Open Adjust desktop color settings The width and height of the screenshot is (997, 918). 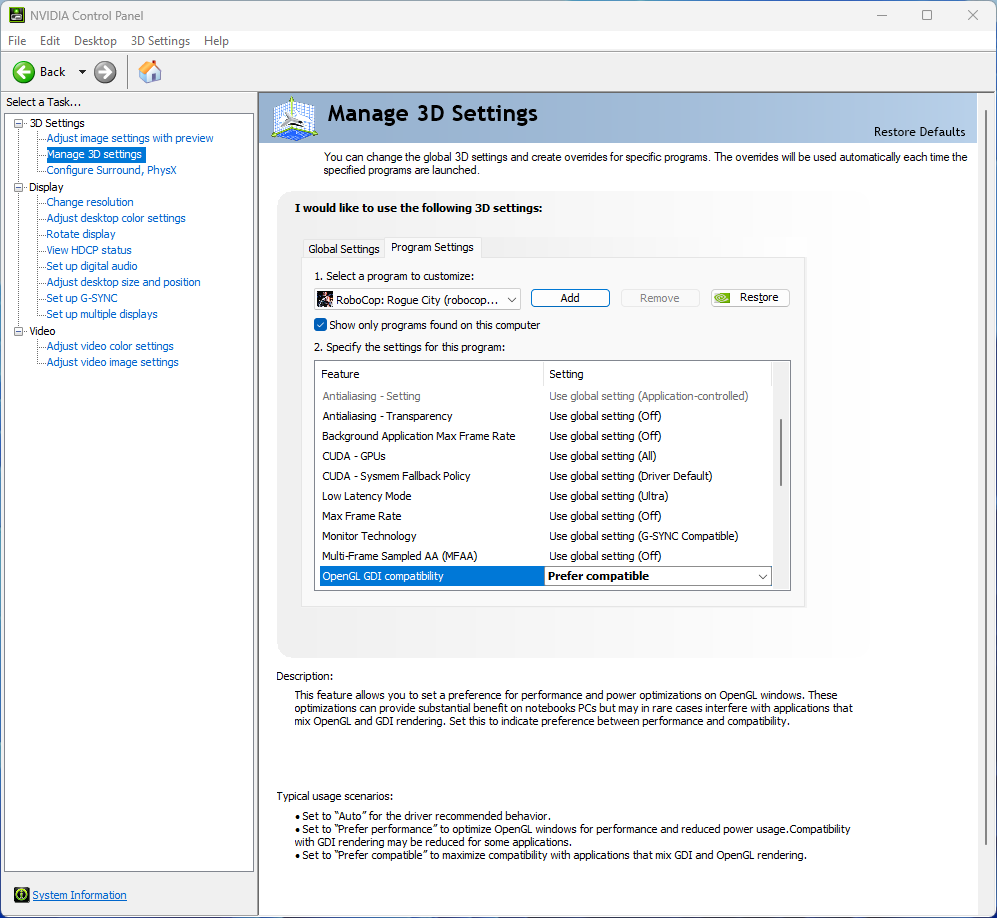click(x=116, y=218)
